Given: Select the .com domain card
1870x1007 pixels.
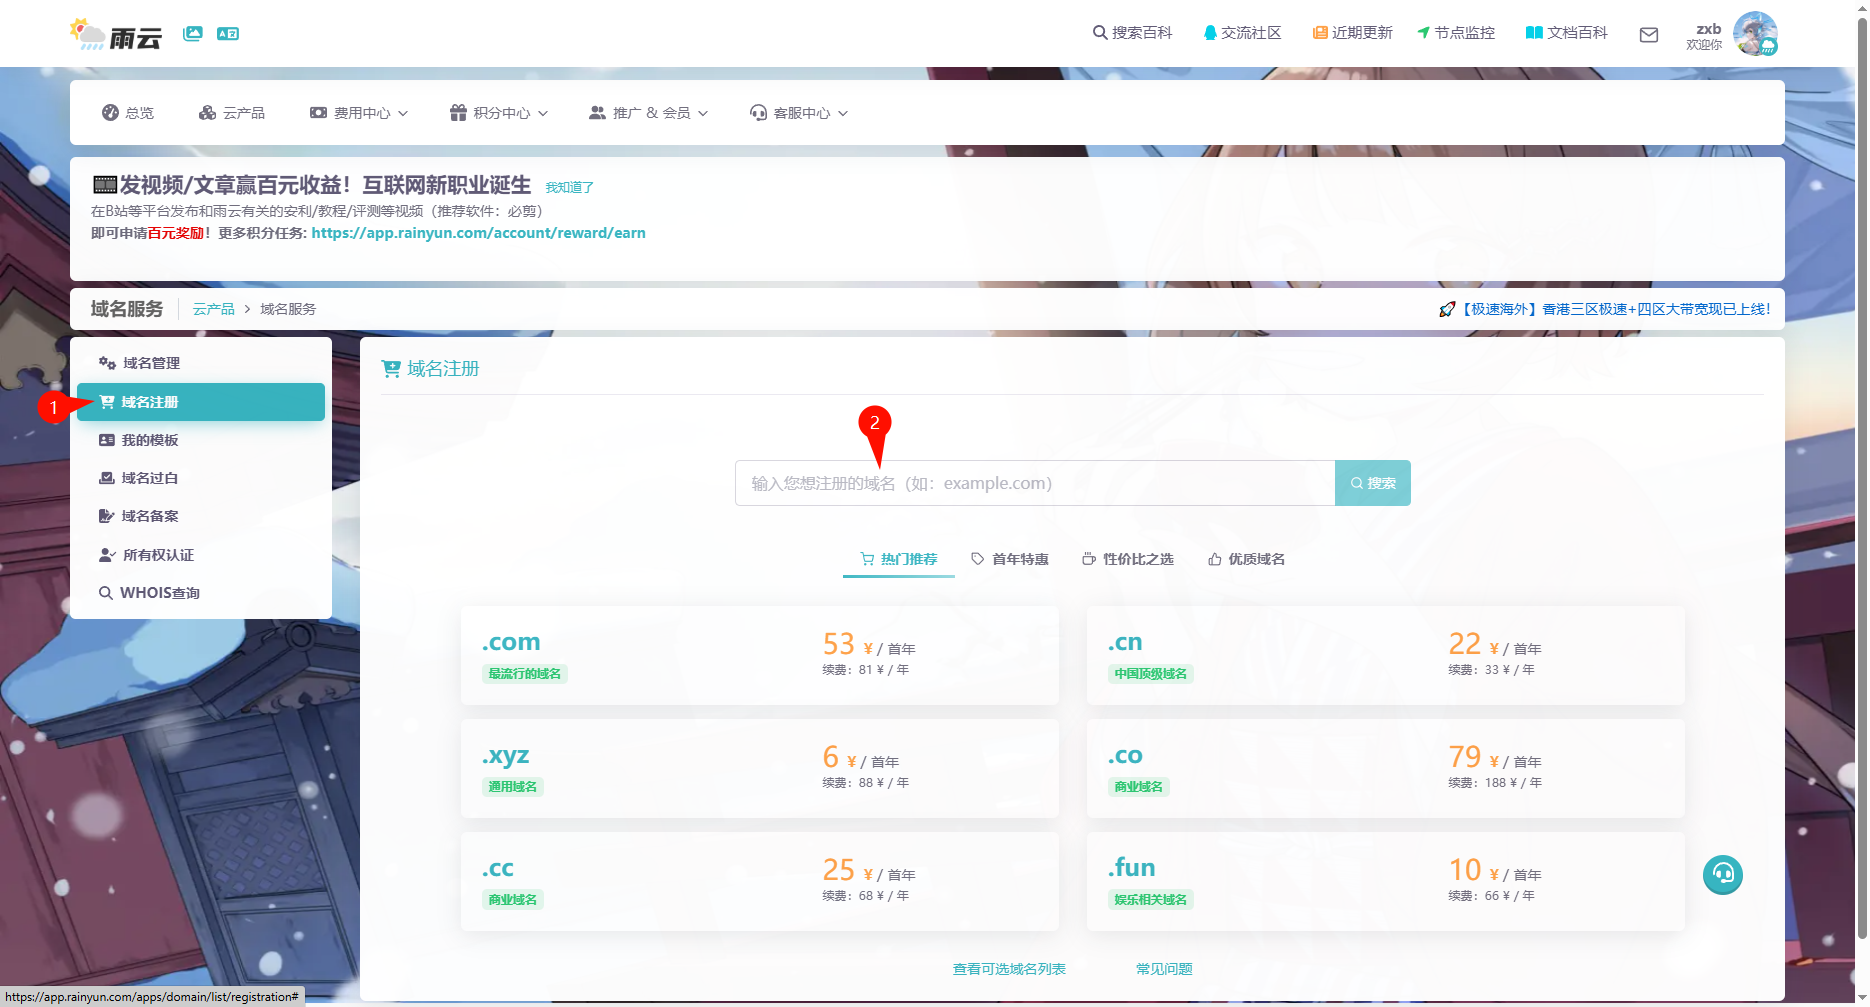Looking at the screenshot, I should [759, 655].
